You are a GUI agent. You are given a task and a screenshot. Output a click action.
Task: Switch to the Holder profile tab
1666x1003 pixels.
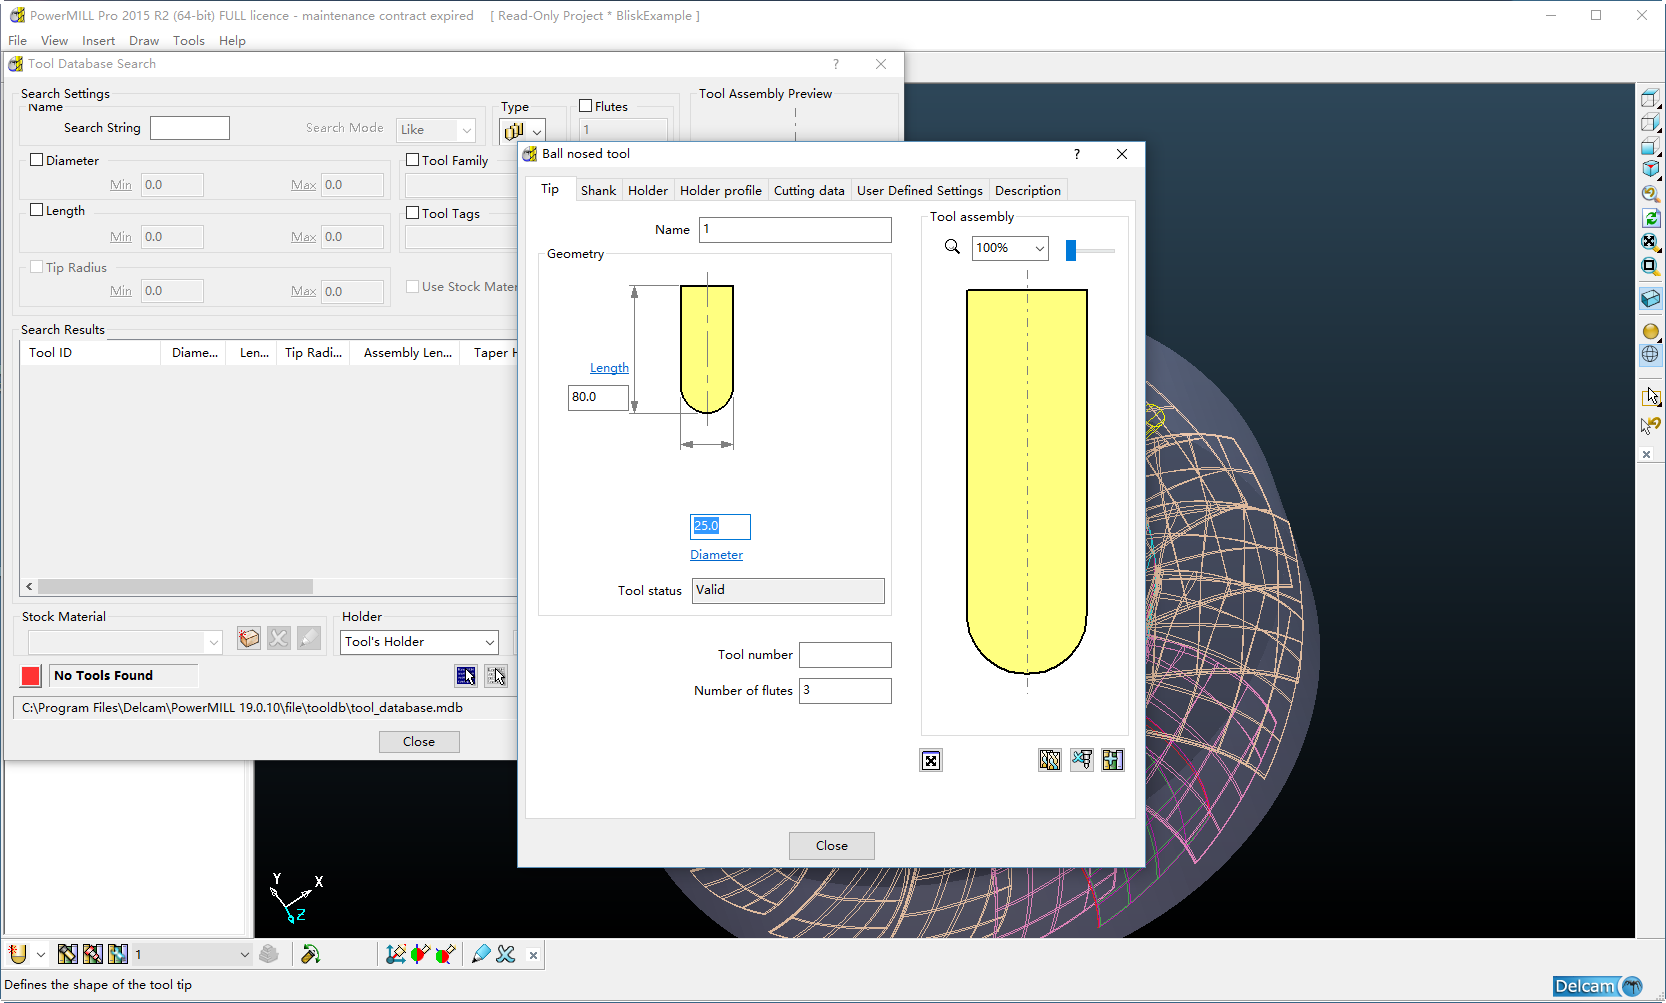click(x=721, y=190)
